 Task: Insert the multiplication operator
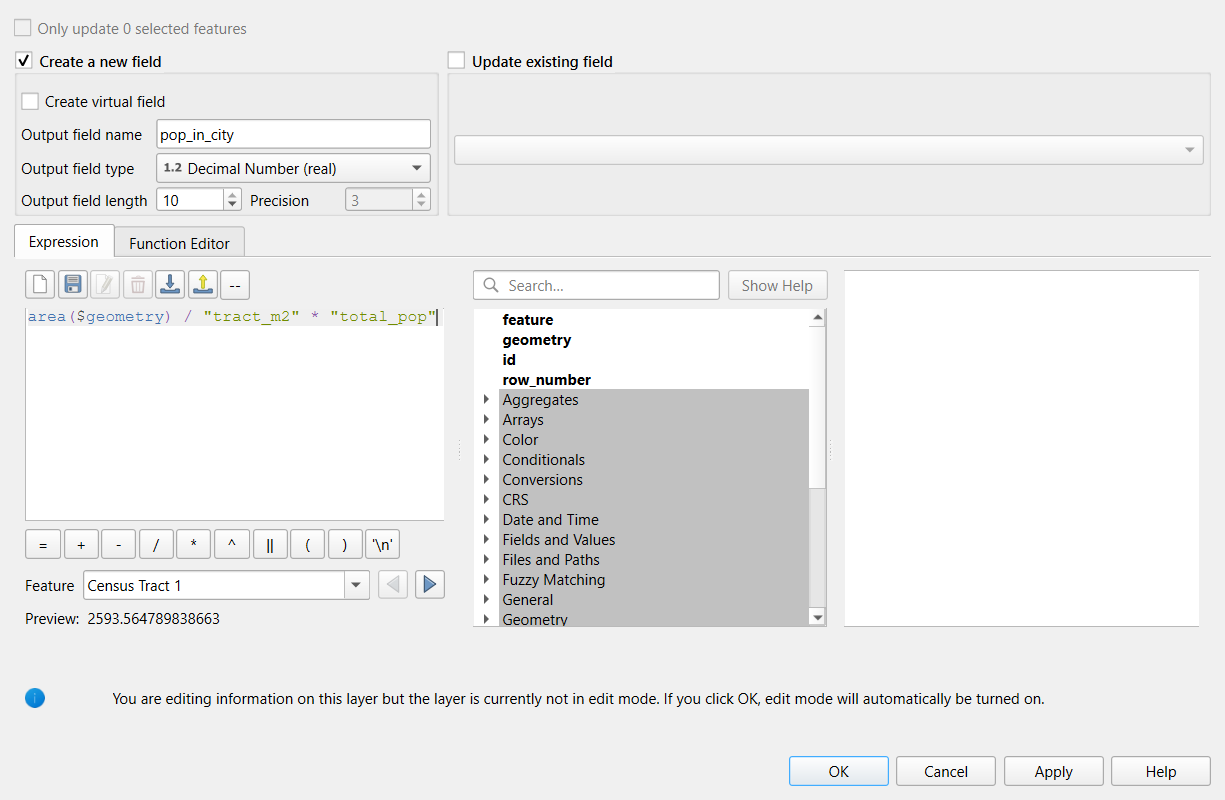[x=194, y=545]
